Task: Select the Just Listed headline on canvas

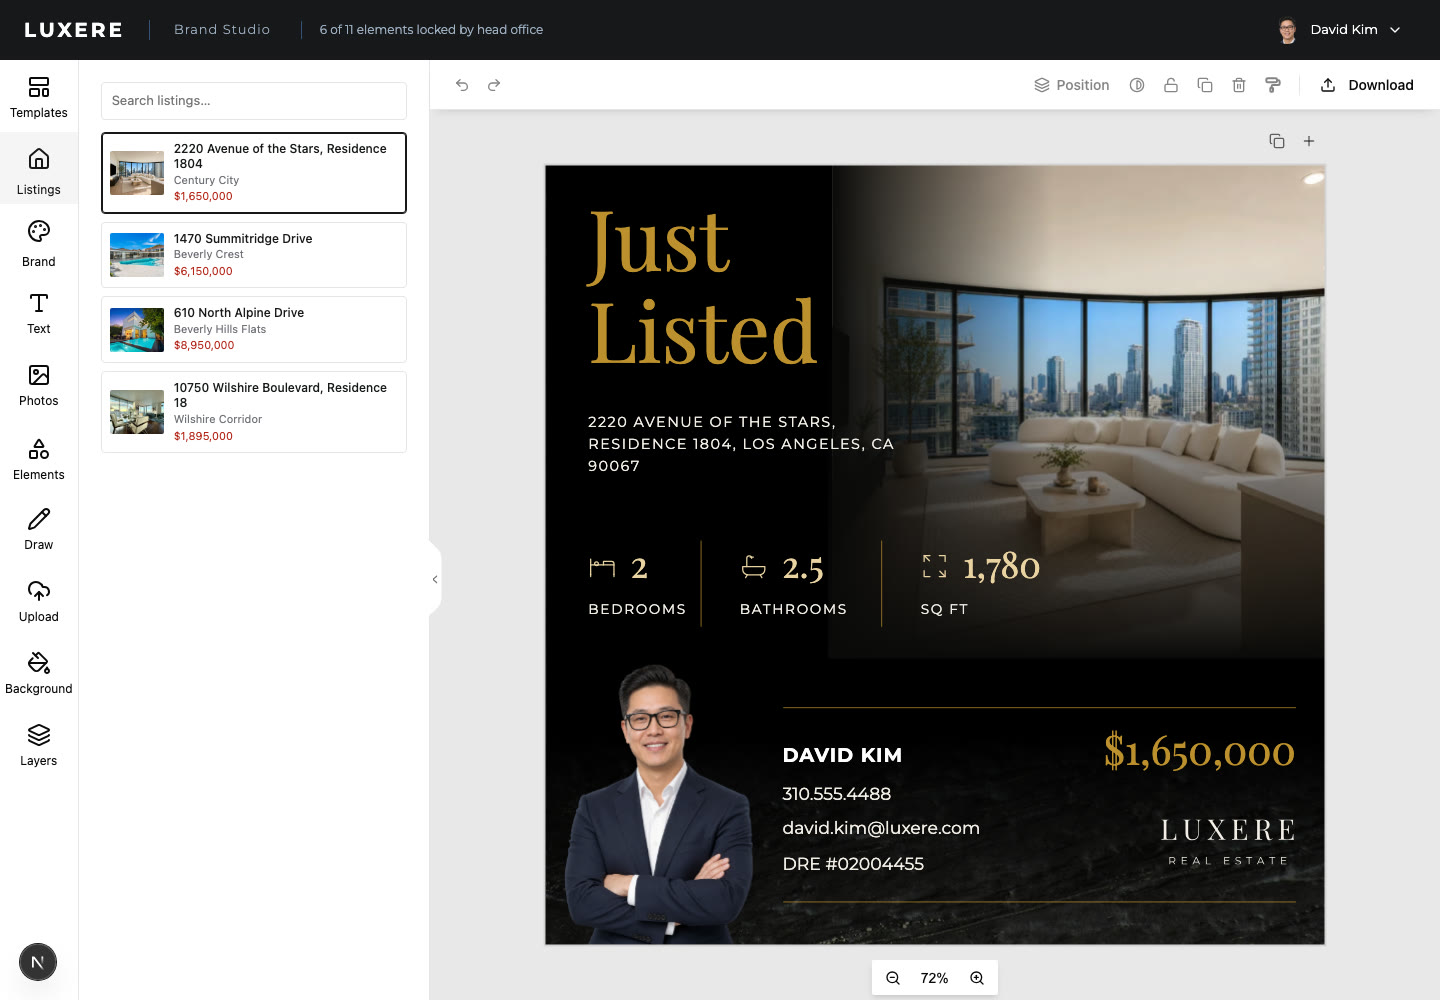Action: 702,287
